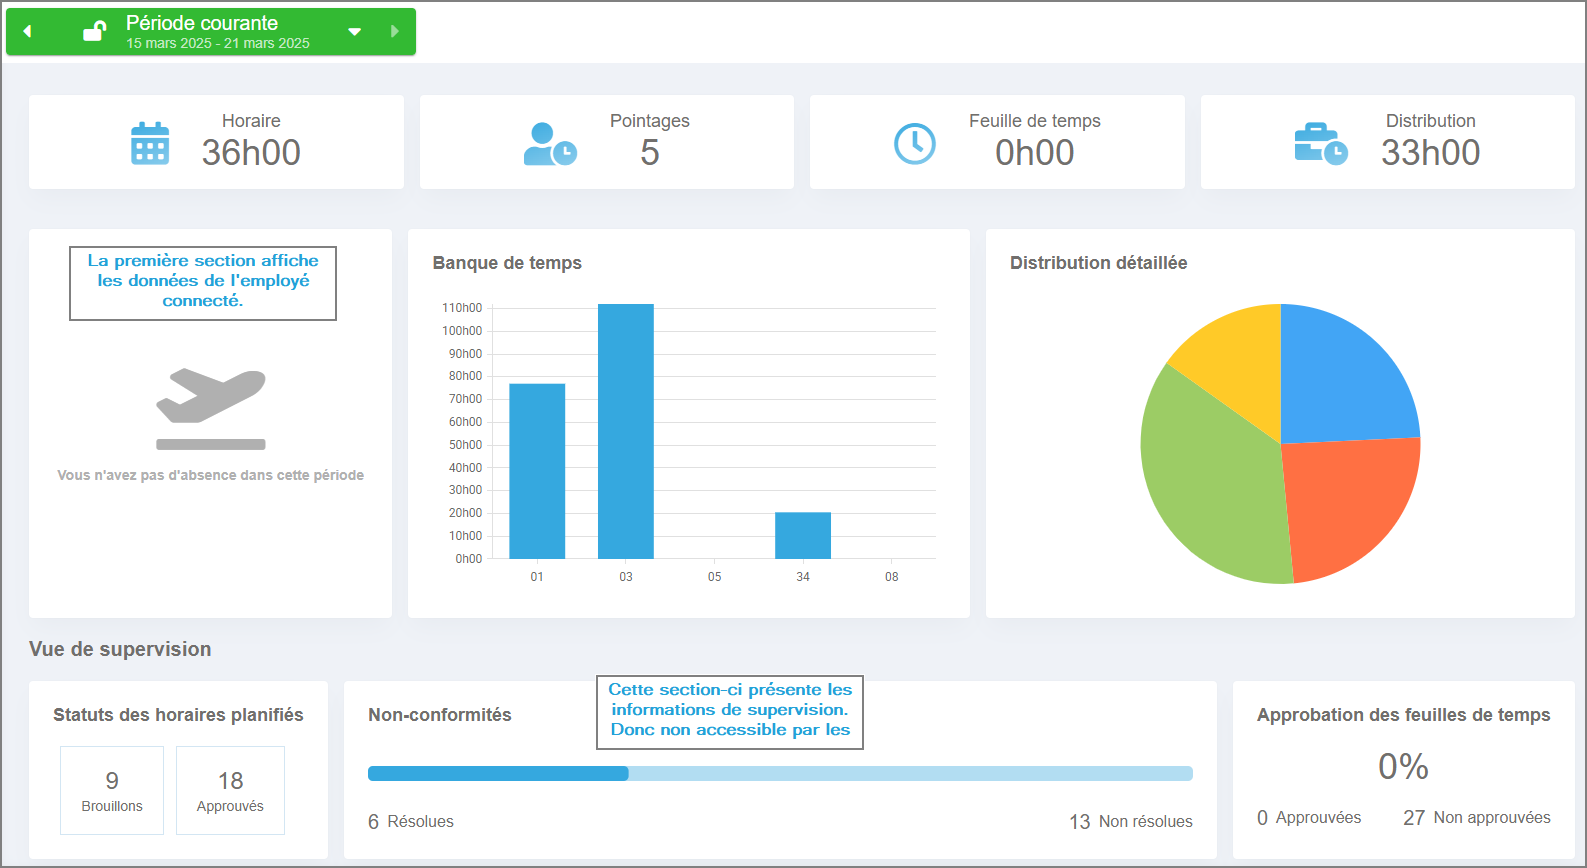Viewport: 1587px width, 868px height.
Task: Click the Distribution briefcase icon
Action: [1321, 144]
